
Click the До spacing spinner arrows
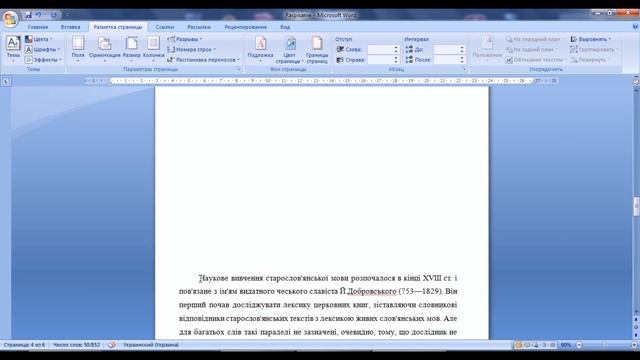click(462, 49)
